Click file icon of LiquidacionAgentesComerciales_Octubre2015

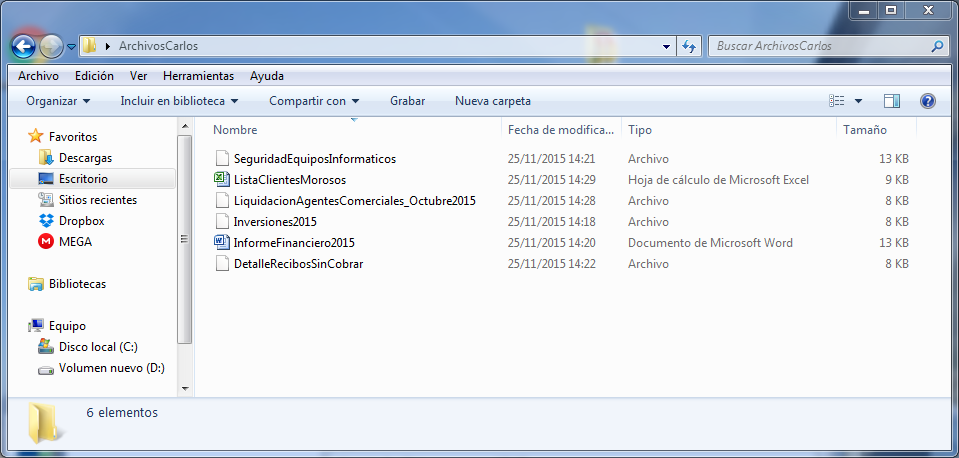[x=221, y=201]
